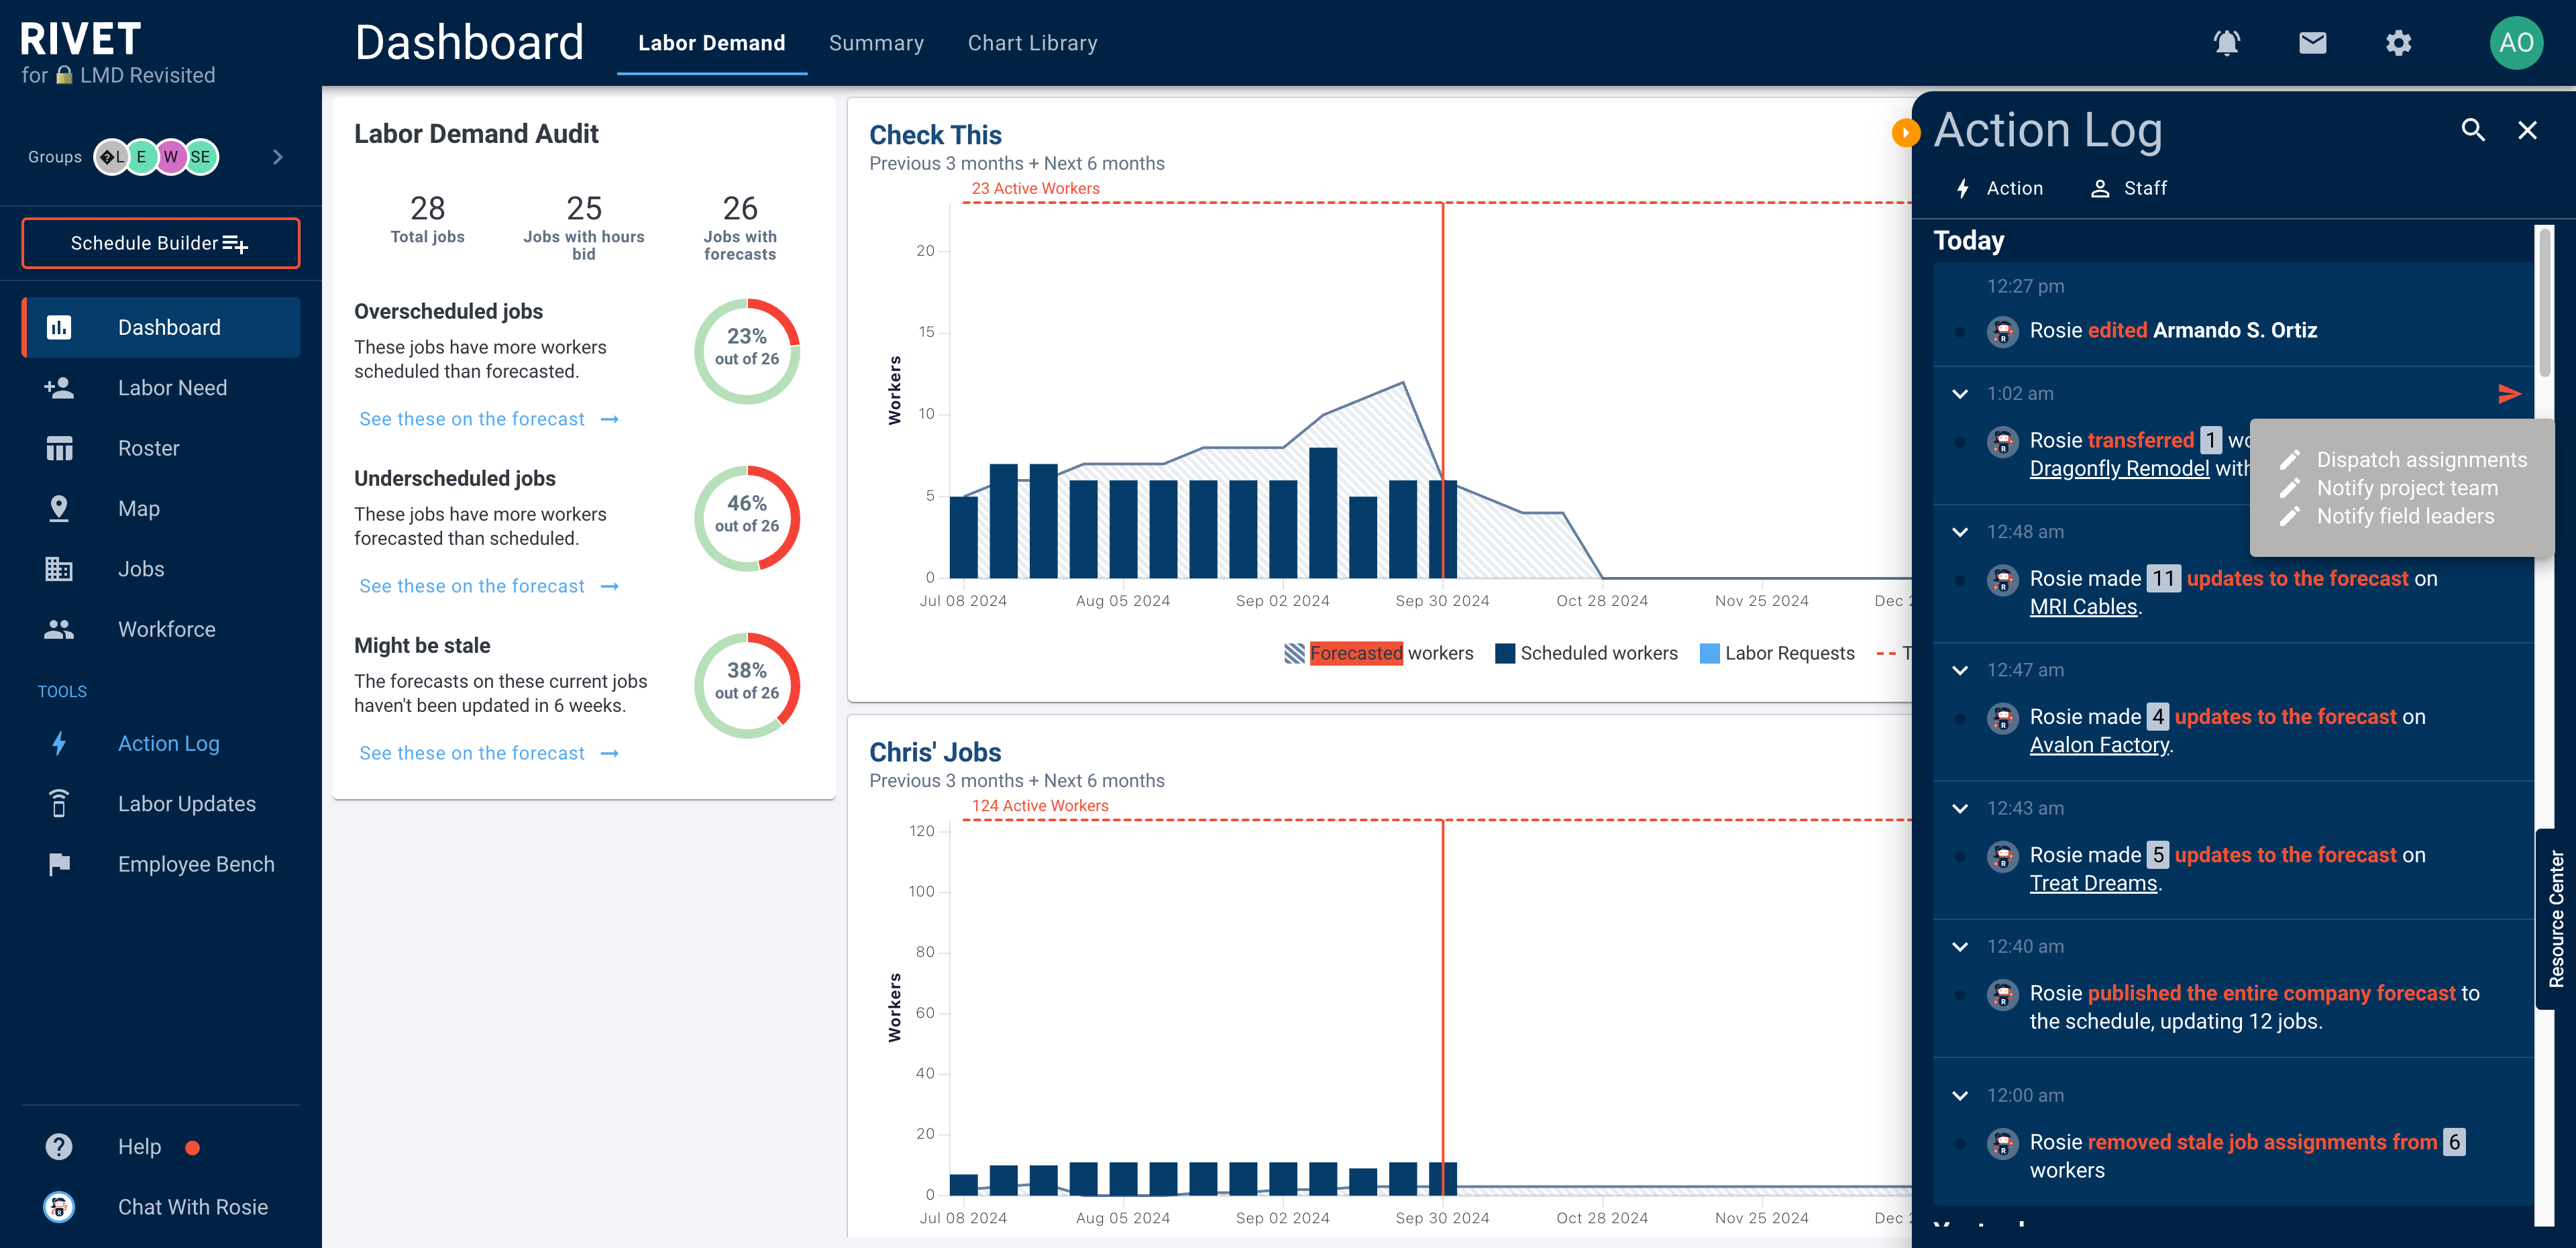Expand the Groups chevron arrow
The image size is (2576, 1248).
click(278, 157)
